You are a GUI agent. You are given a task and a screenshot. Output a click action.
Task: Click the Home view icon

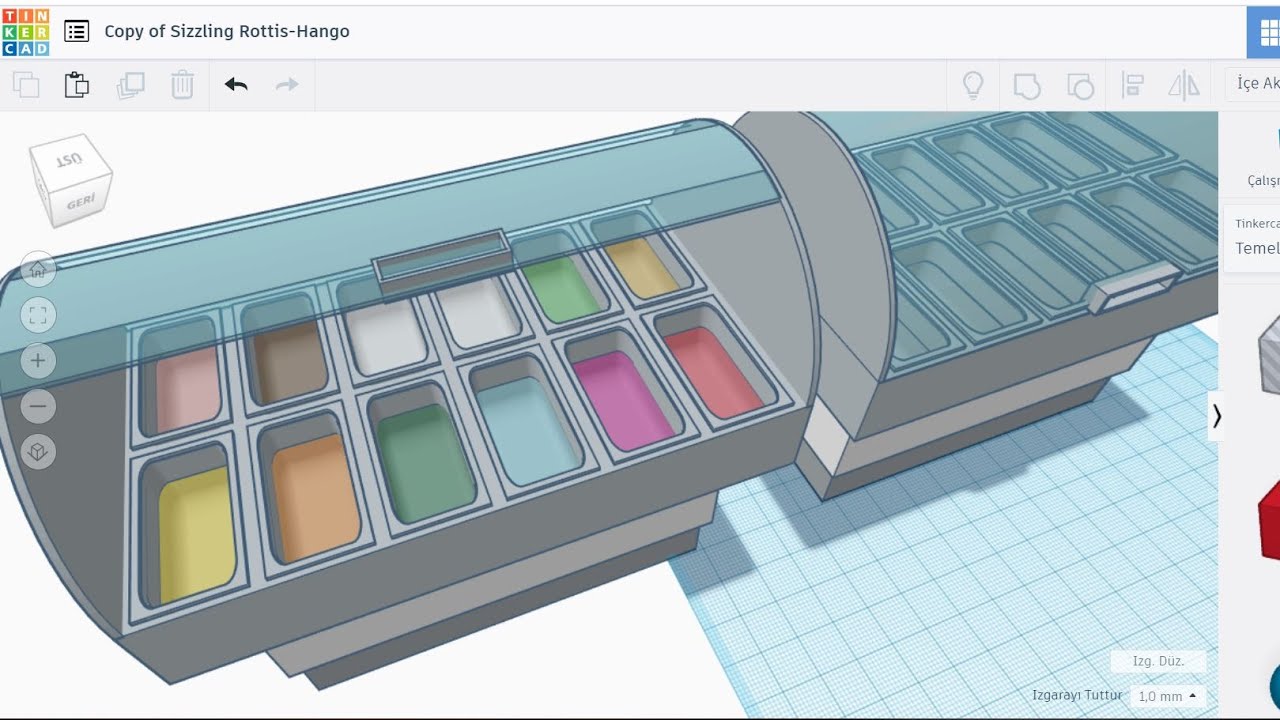click(x=38, y=269)
